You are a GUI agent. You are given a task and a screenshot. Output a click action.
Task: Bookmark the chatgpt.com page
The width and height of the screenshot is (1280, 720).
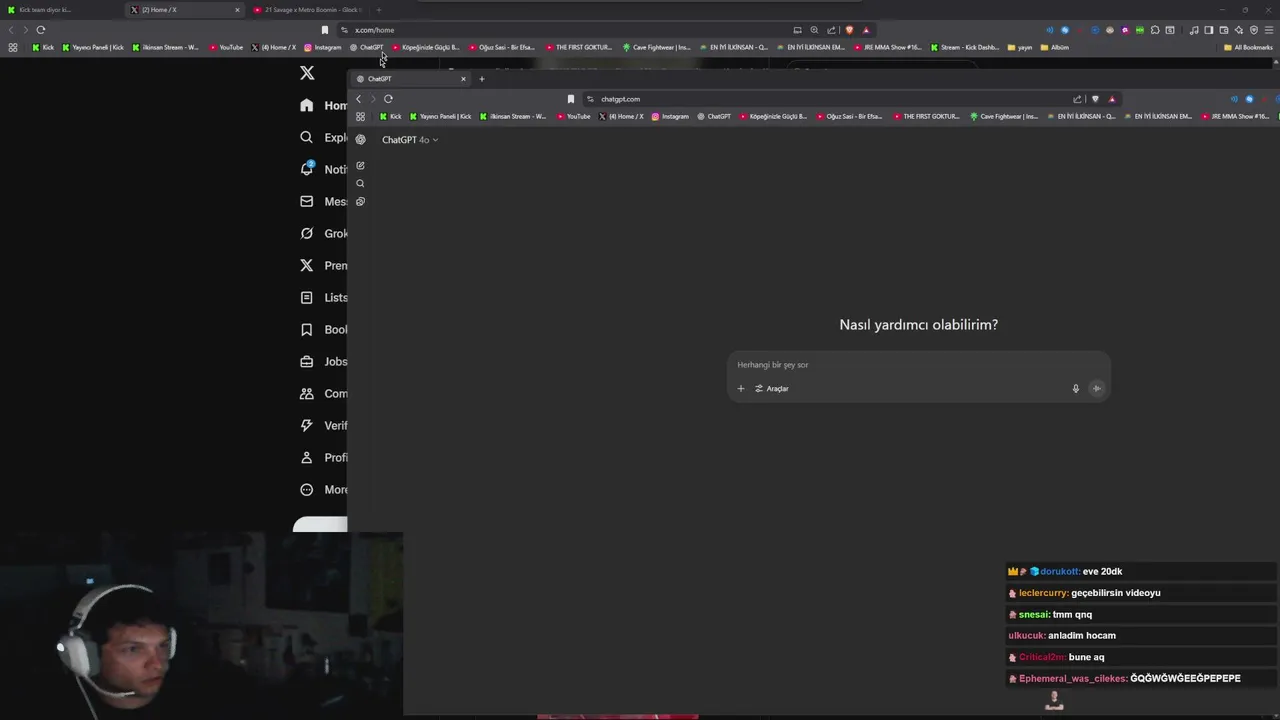571,99
